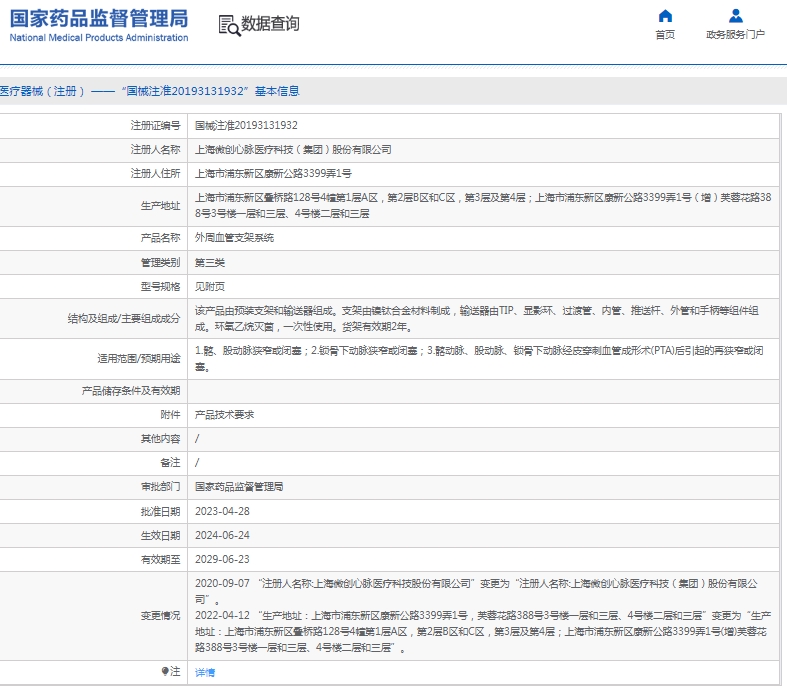Select approval department value 国家药品监督管理局
The width and height of the screenshot is (787, 693).
click(239, 487)
